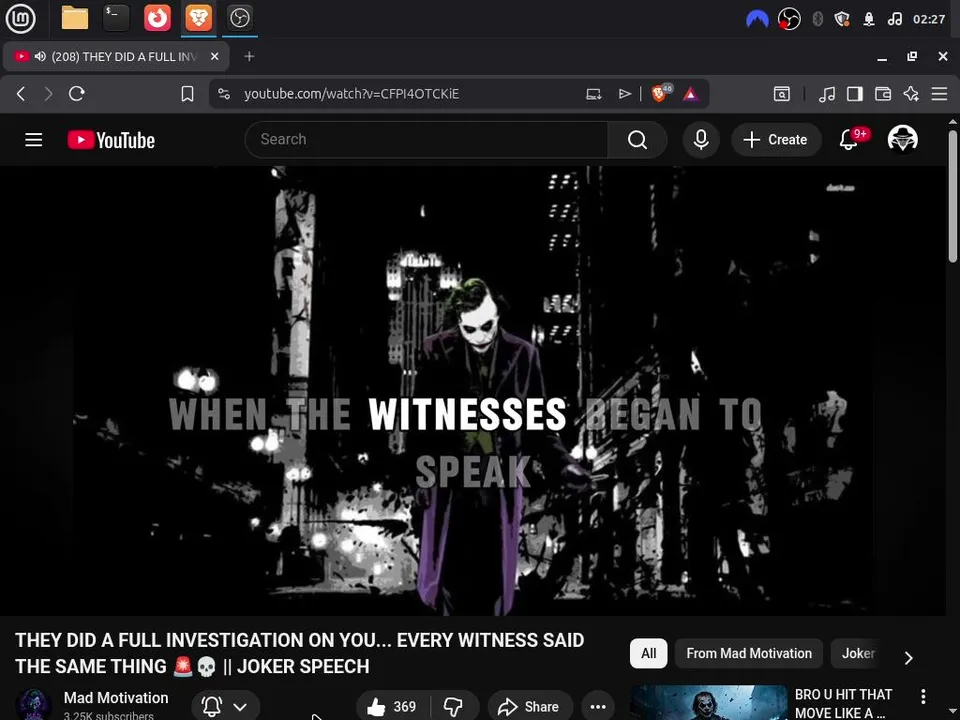
Task: Select the YouTube video tab
Action: (116, 56)
